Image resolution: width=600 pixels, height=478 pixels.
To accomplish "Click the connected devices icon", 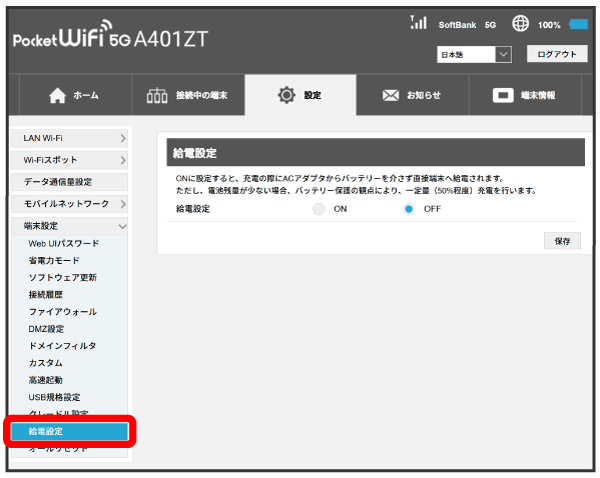I will (x=158, y=96).
